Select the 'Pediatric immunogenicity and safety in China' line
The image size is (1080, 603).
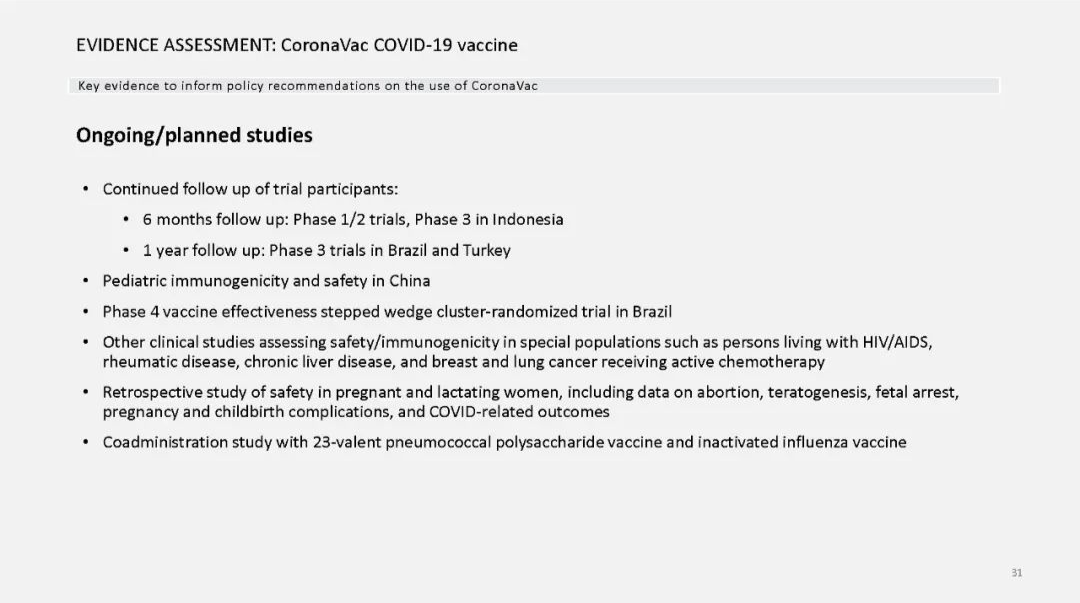(266, 280)
